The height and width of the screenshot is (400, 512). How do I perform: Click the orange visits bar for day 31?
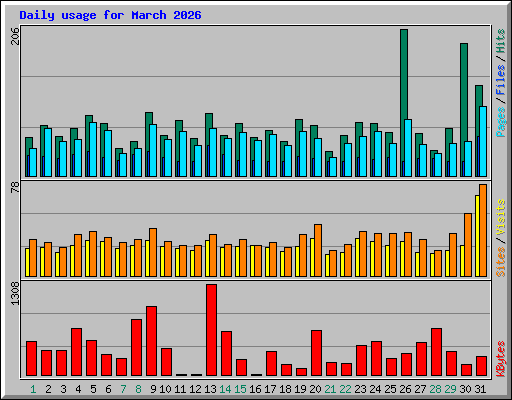point(483,230)
